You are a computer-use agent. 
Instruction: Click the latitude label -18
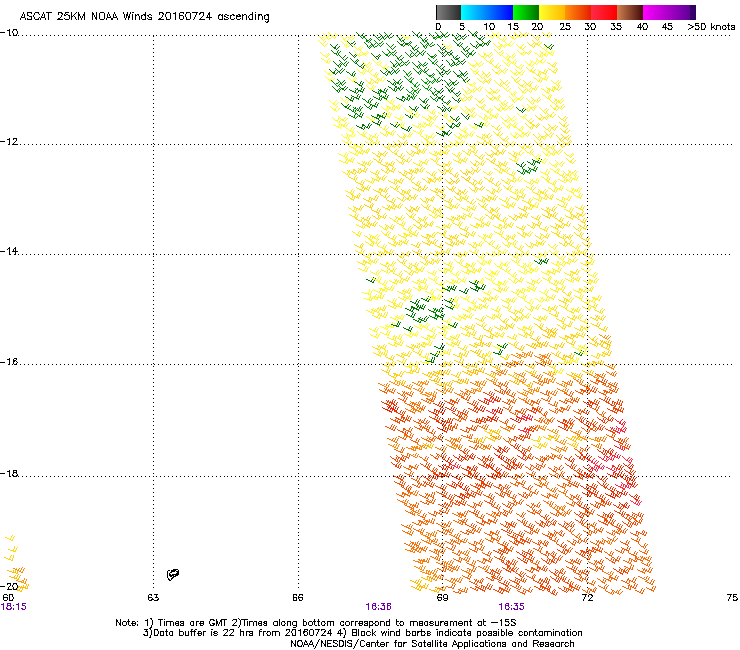(9, 473)
